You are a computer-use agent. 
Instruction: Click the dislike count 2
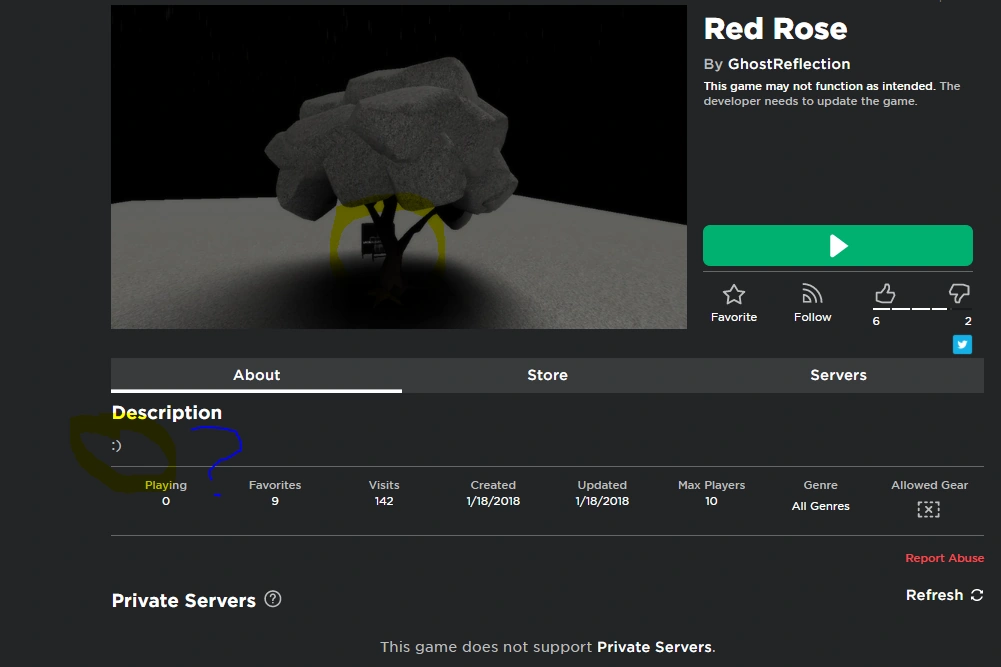(x=968, y=321)
